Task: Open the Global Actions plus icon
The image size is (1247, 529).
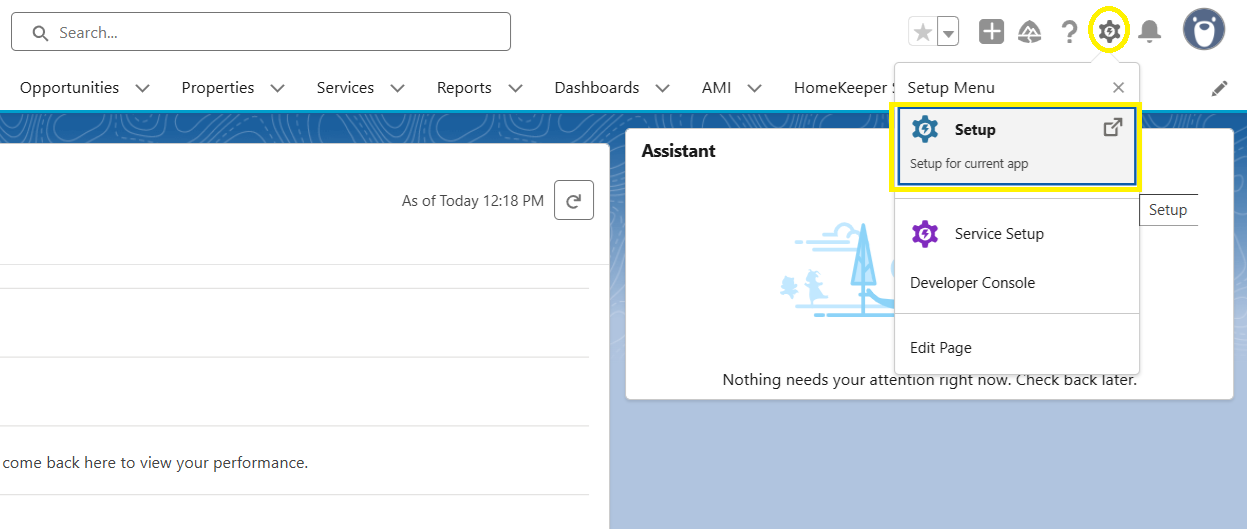Action: 991,32
